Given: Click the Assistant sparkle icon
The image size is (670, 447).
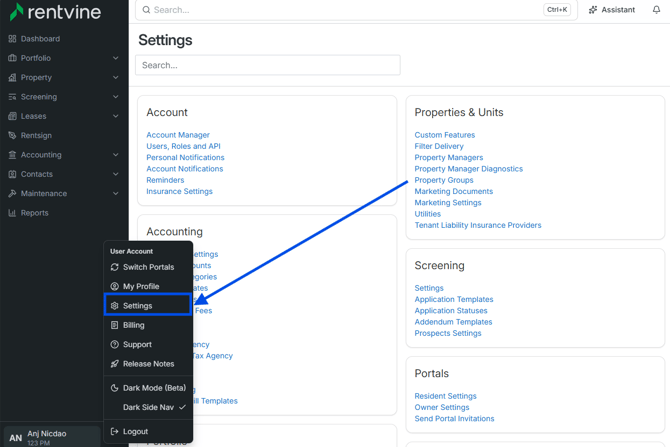Looking at the screenshot, I should tap(593, 10).
